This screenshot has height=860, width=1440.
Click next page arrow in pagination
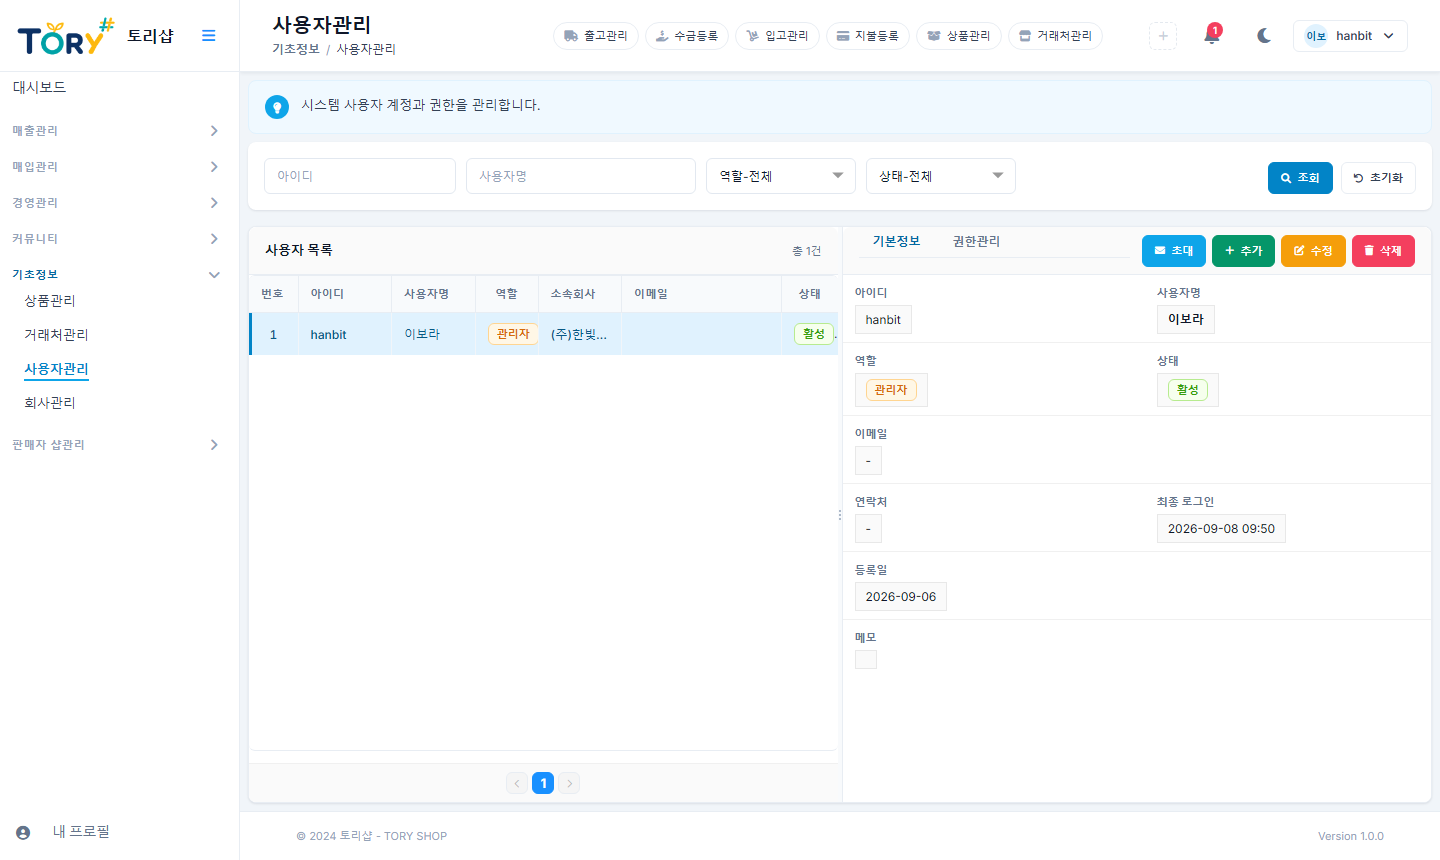569,783
